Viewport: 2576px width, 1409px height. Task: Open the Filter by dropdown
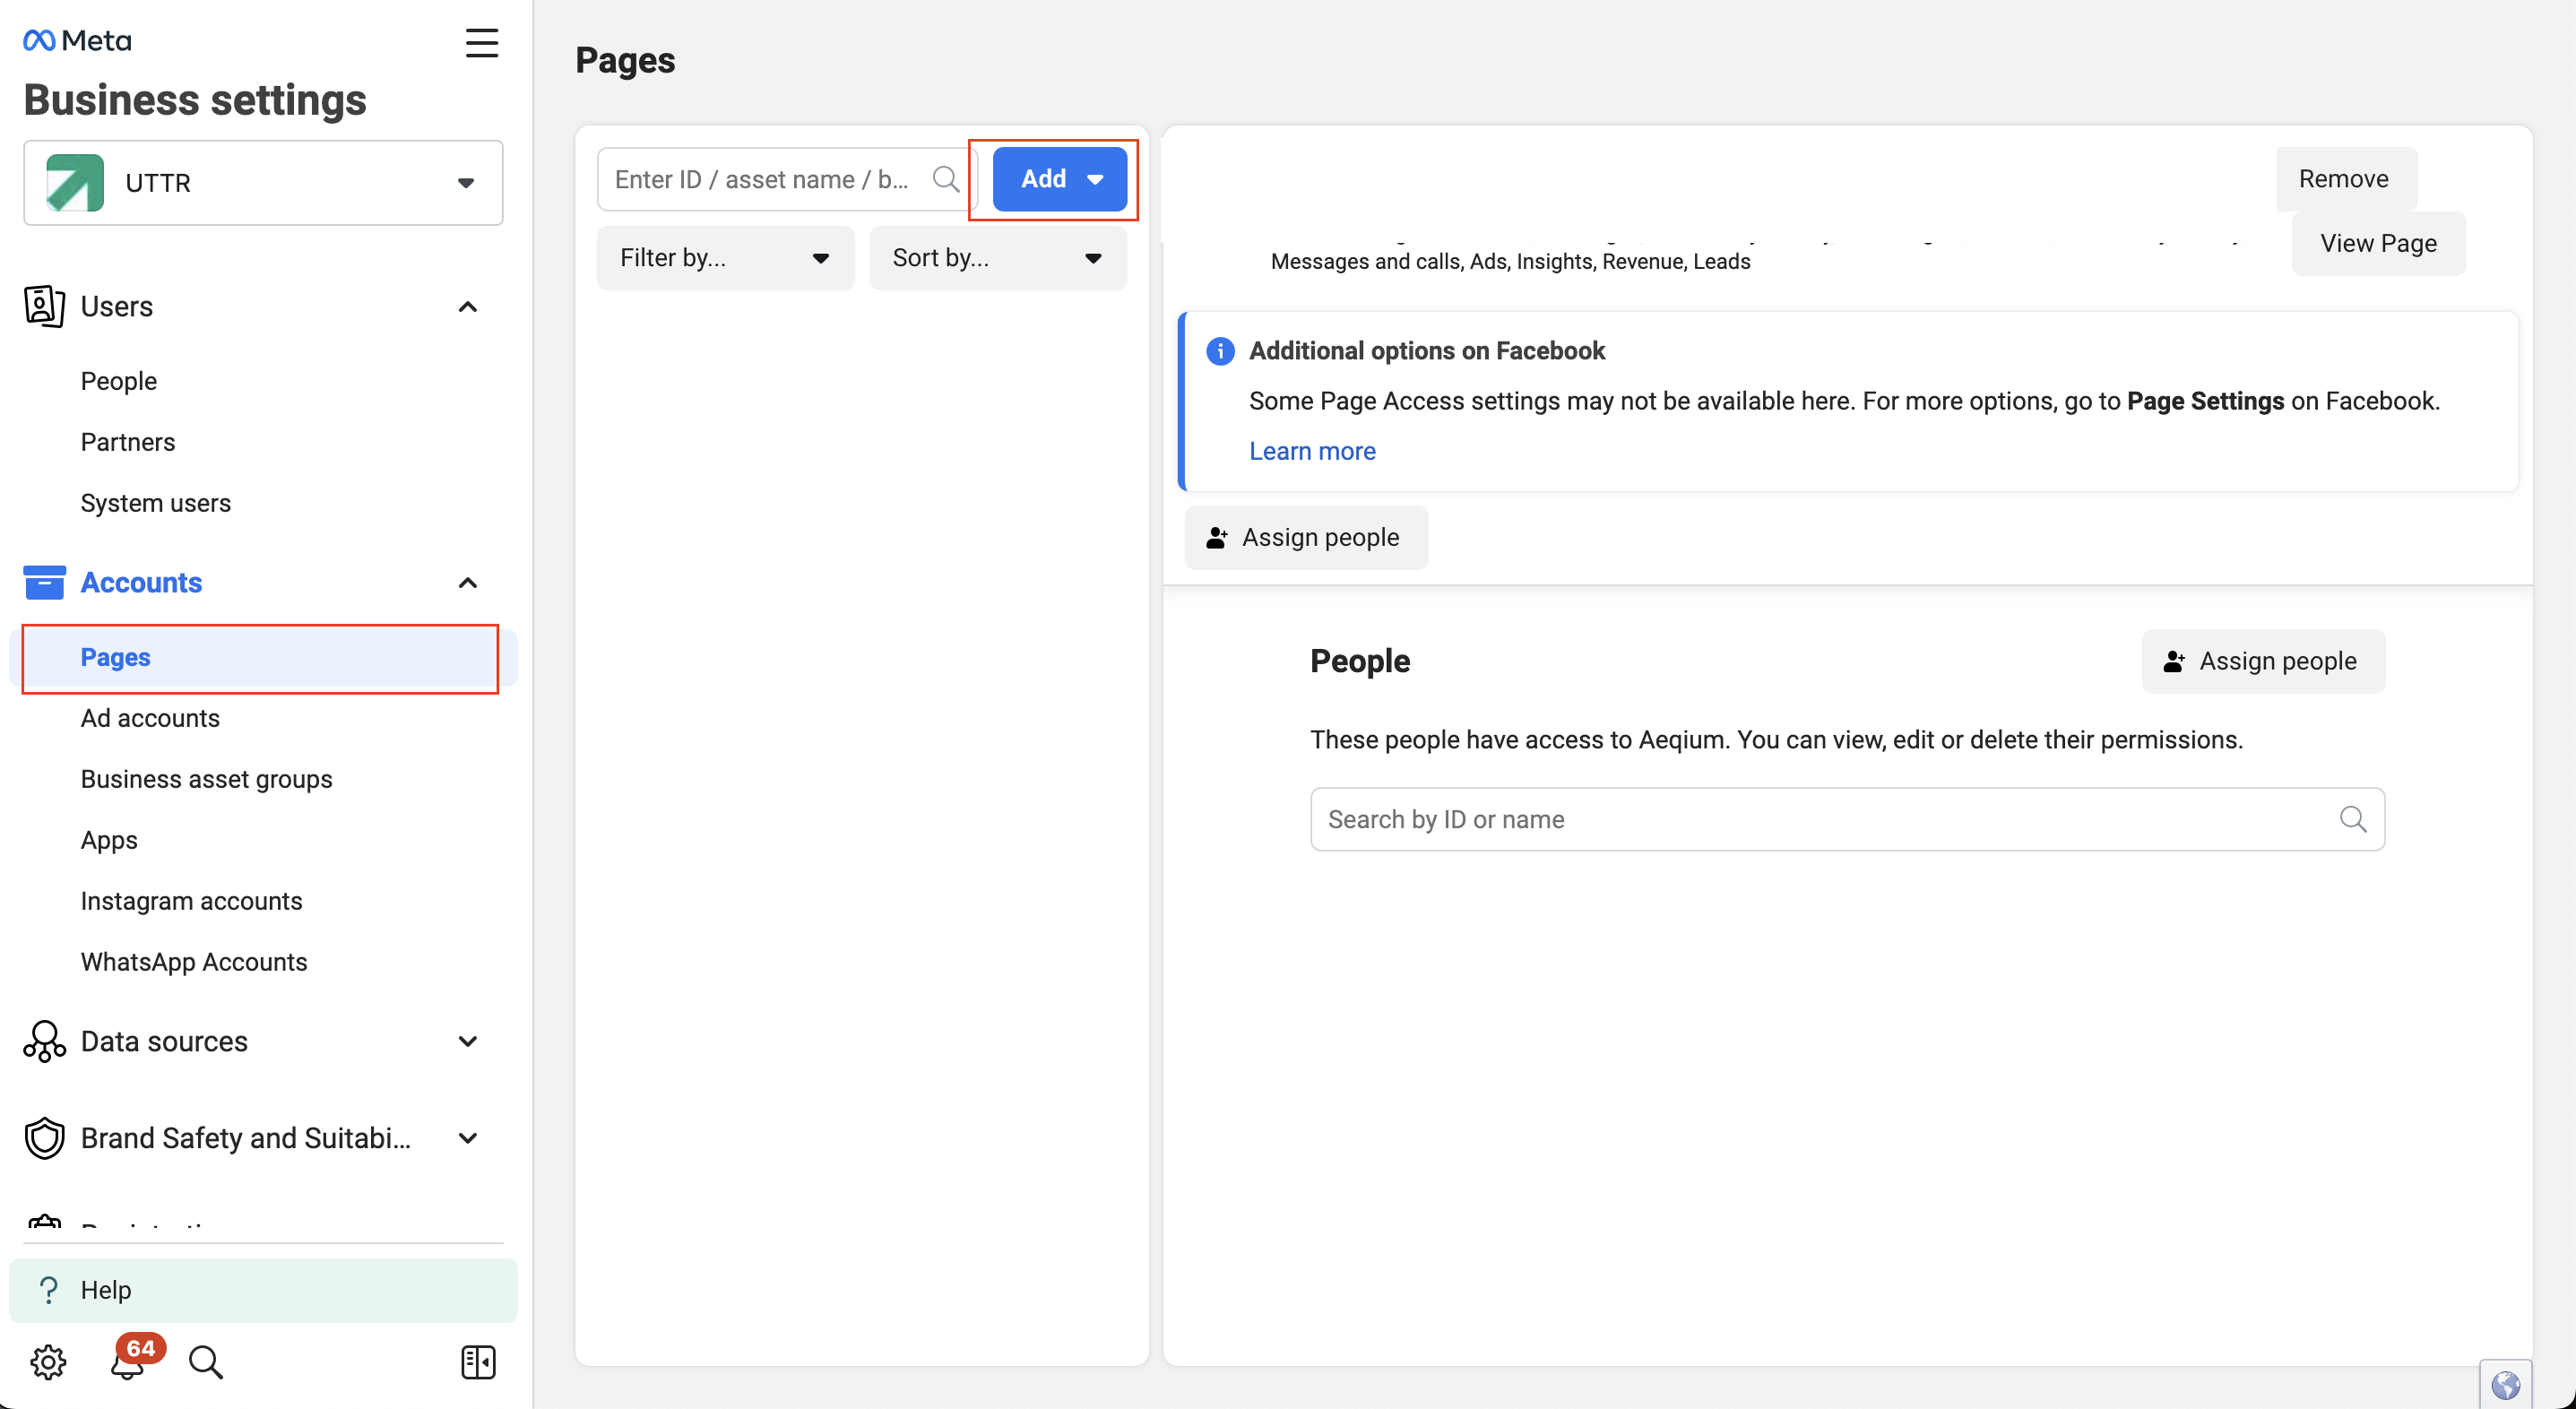[725, 258]
